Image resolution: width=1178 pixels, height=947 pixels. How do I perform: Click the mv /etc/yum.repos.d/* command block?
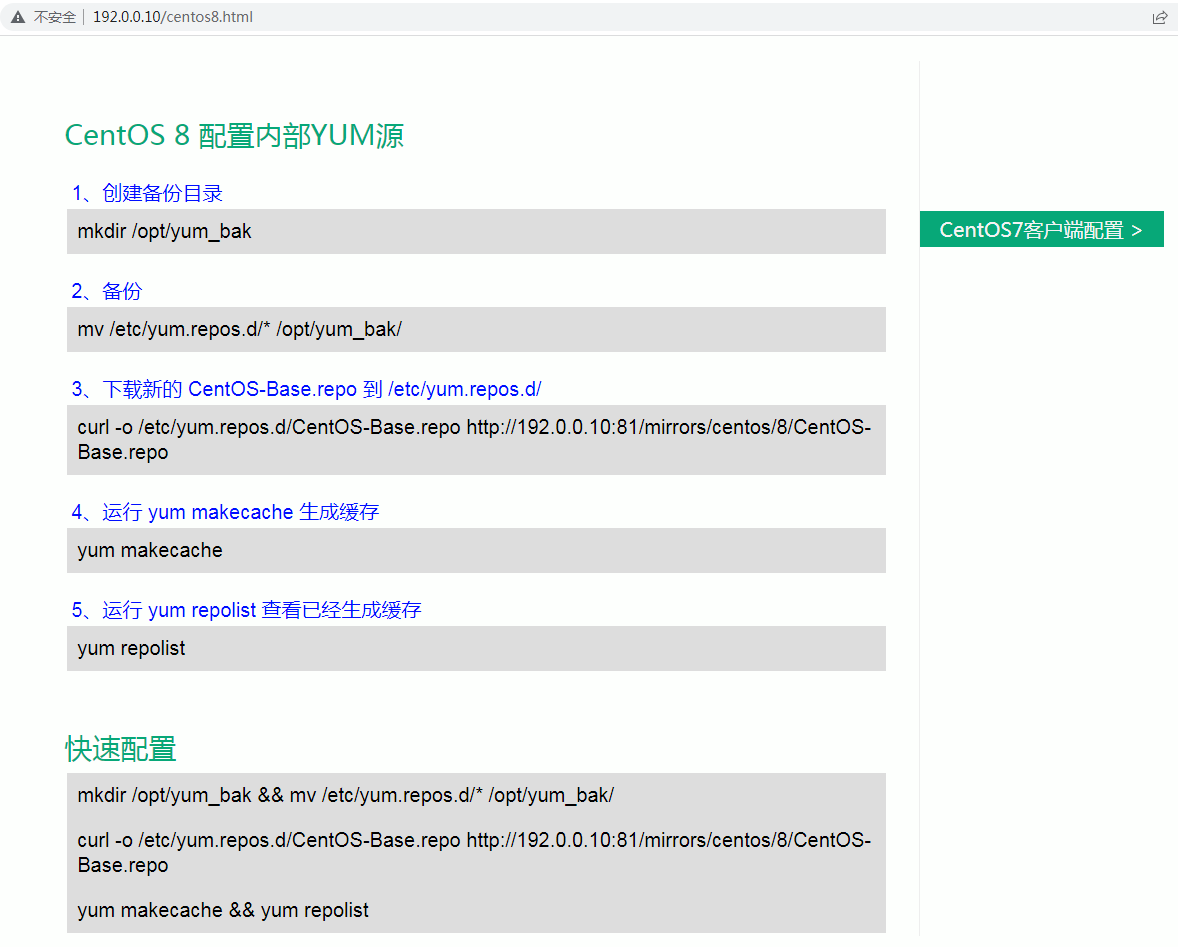pos(476,329)
